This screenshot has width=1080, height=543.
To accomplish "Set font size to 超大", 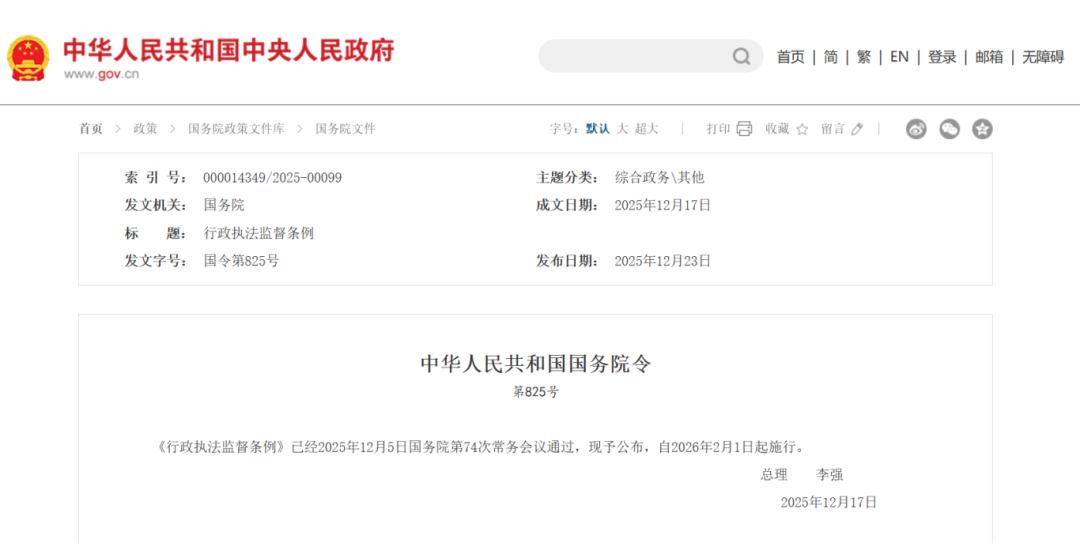I will tap(647, 129).
